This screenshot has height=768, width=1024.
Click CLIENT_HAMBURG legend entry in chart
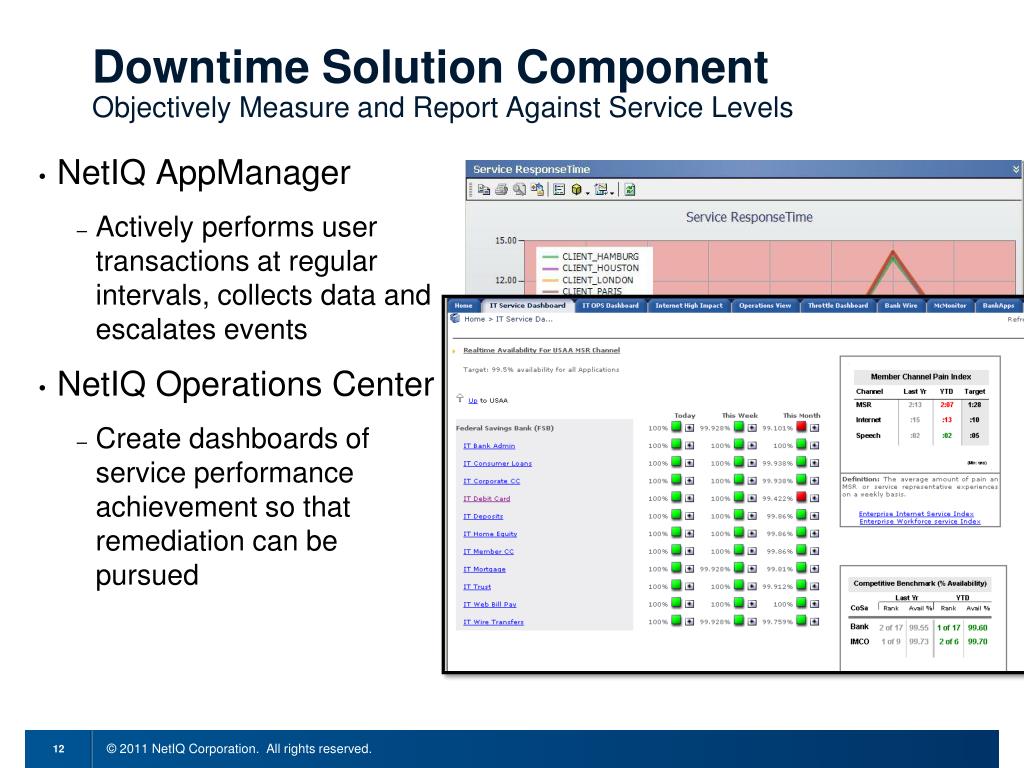tap(591, 257)
